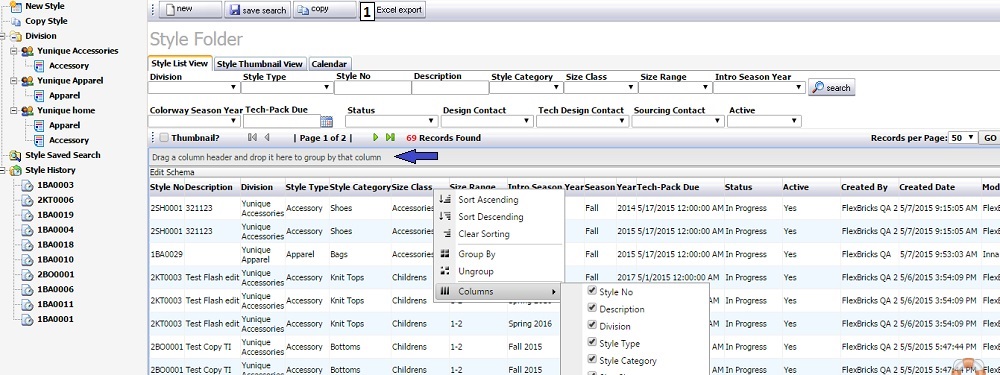
Task: Click the Columns icon in context menu
Action: click(x=445, y=291)
